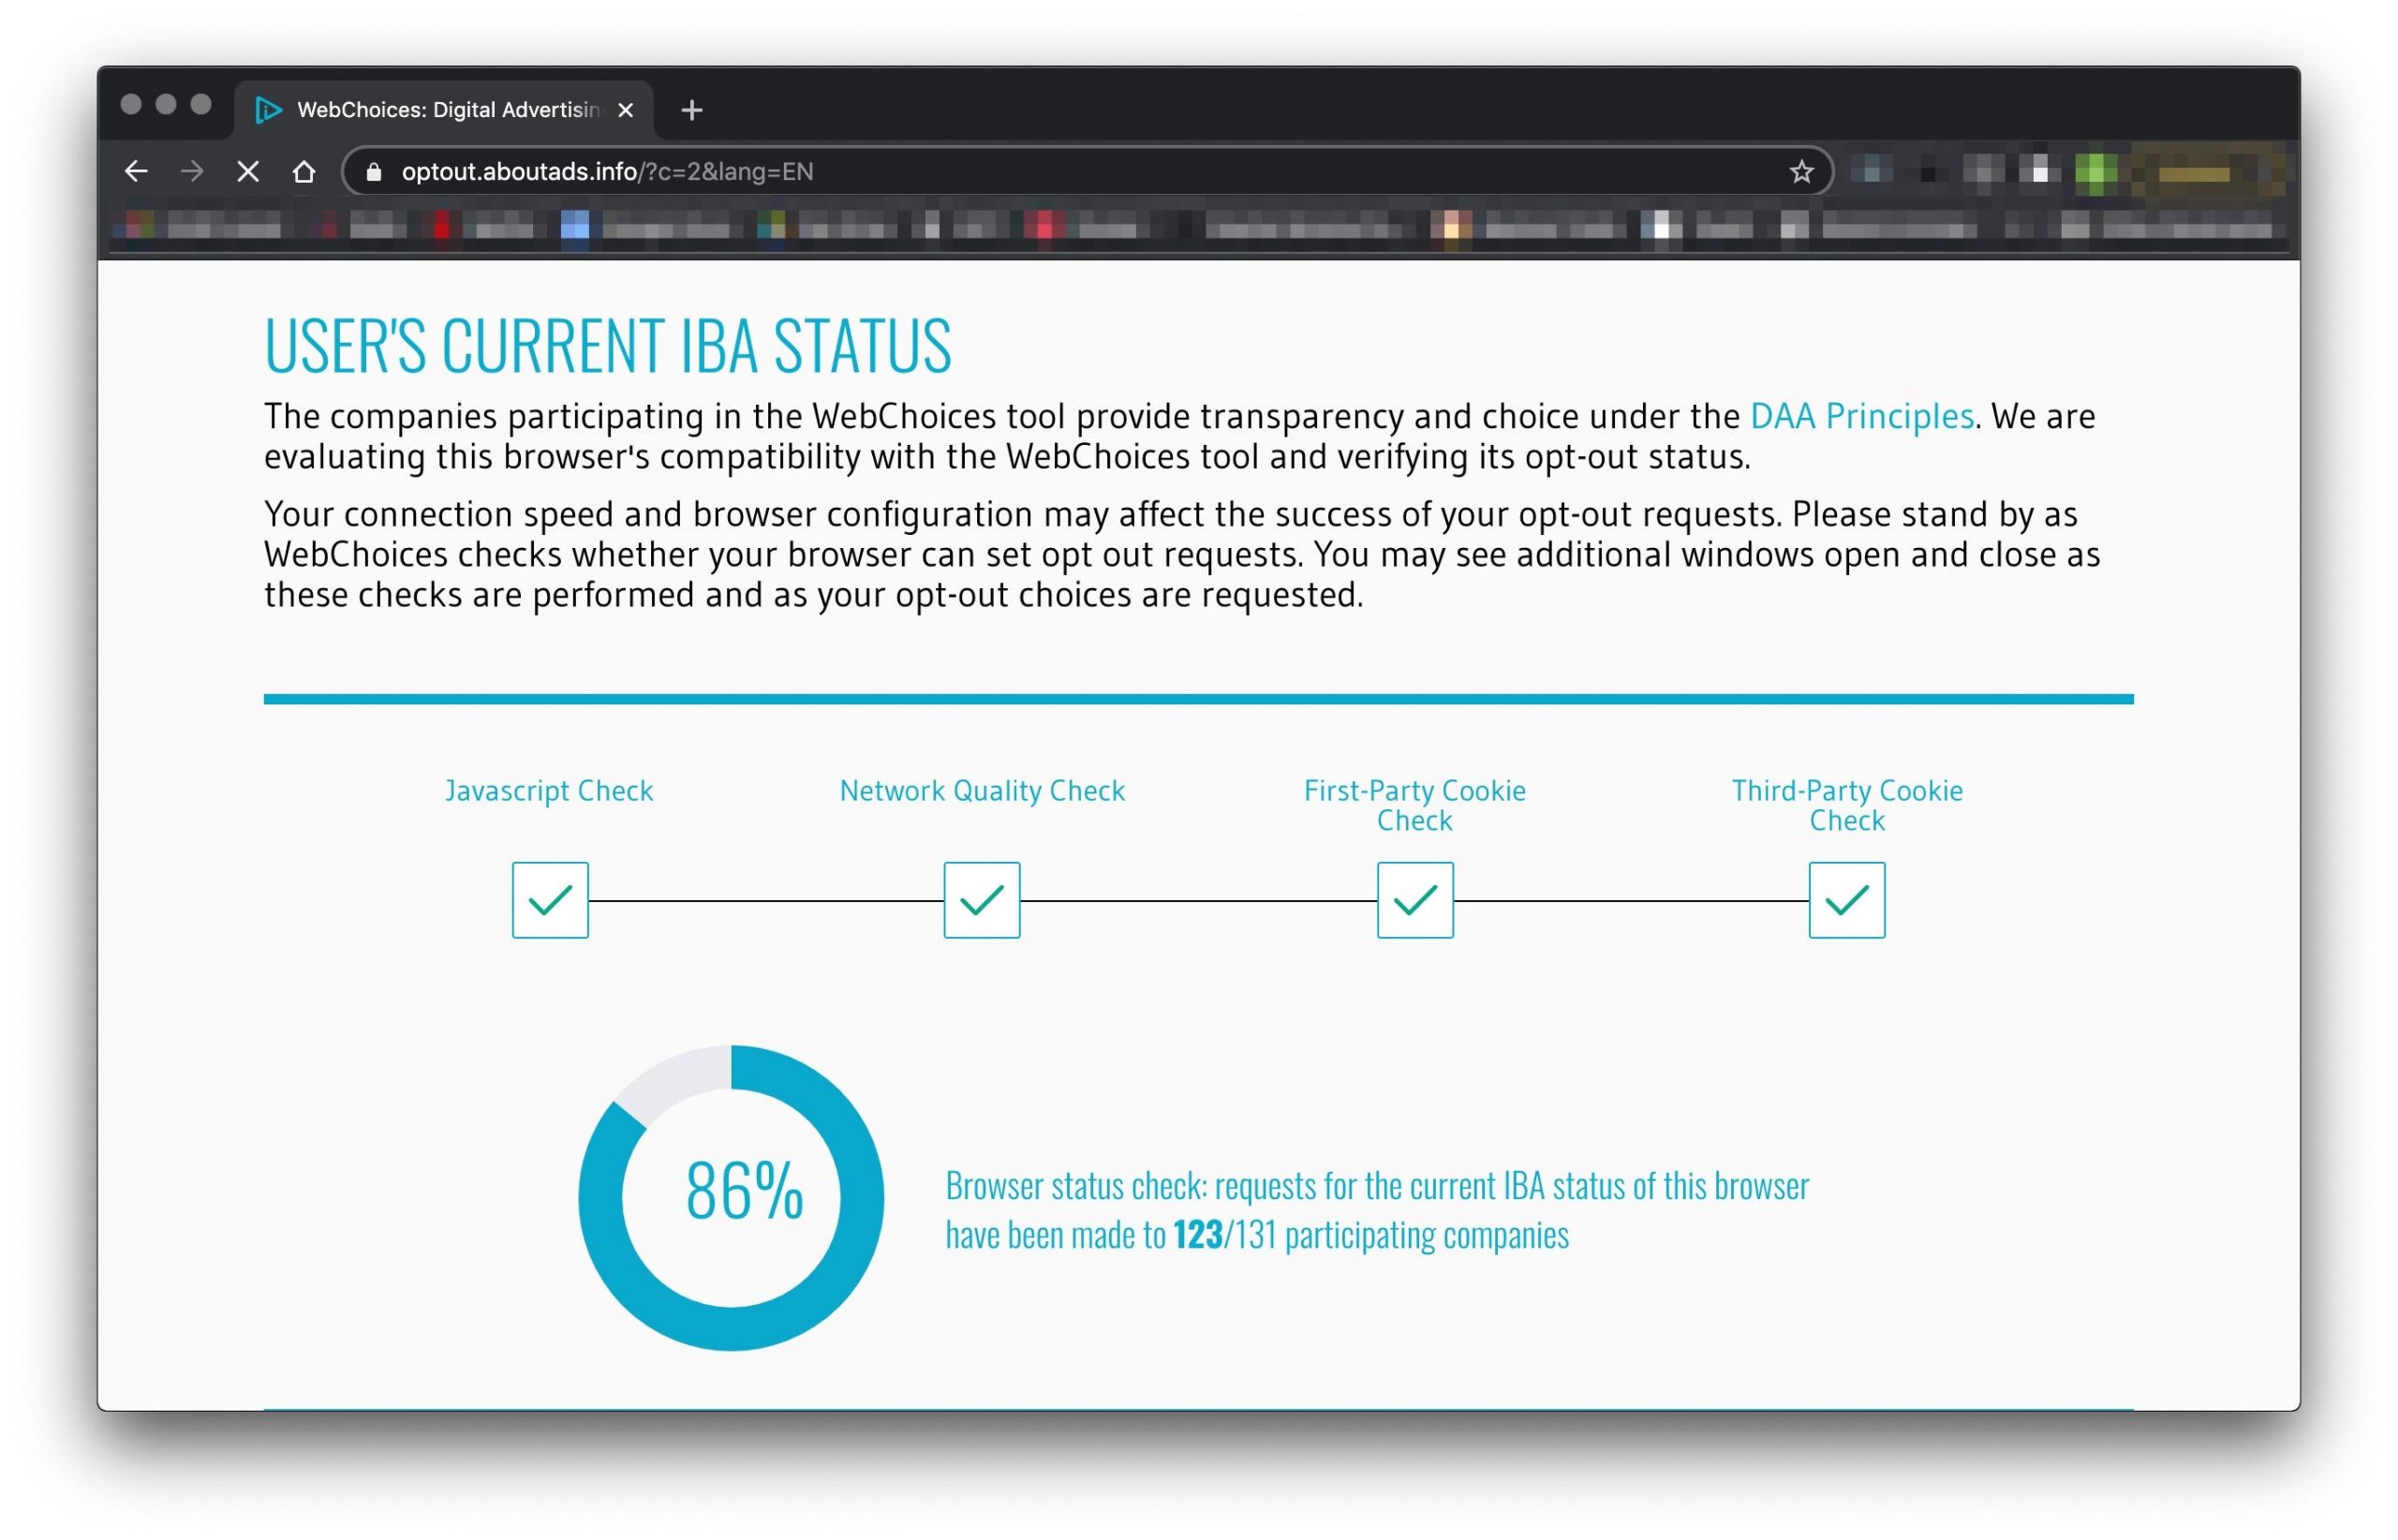The height and width of the screenshot is (1540, 2398).
Task: Click the Network Quality Check label
Action: pos(982,791)
